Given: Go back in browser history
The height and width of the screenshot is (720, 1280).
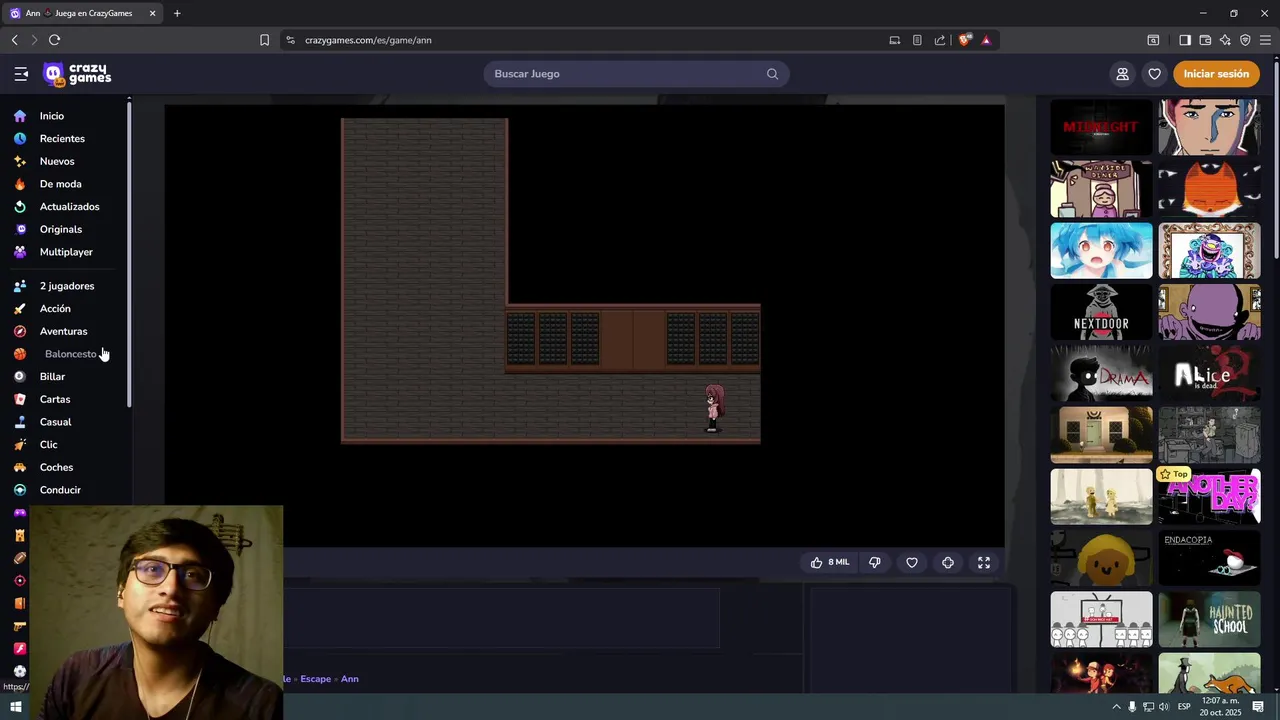Looking at the screenshot, I should pos(14,40).
